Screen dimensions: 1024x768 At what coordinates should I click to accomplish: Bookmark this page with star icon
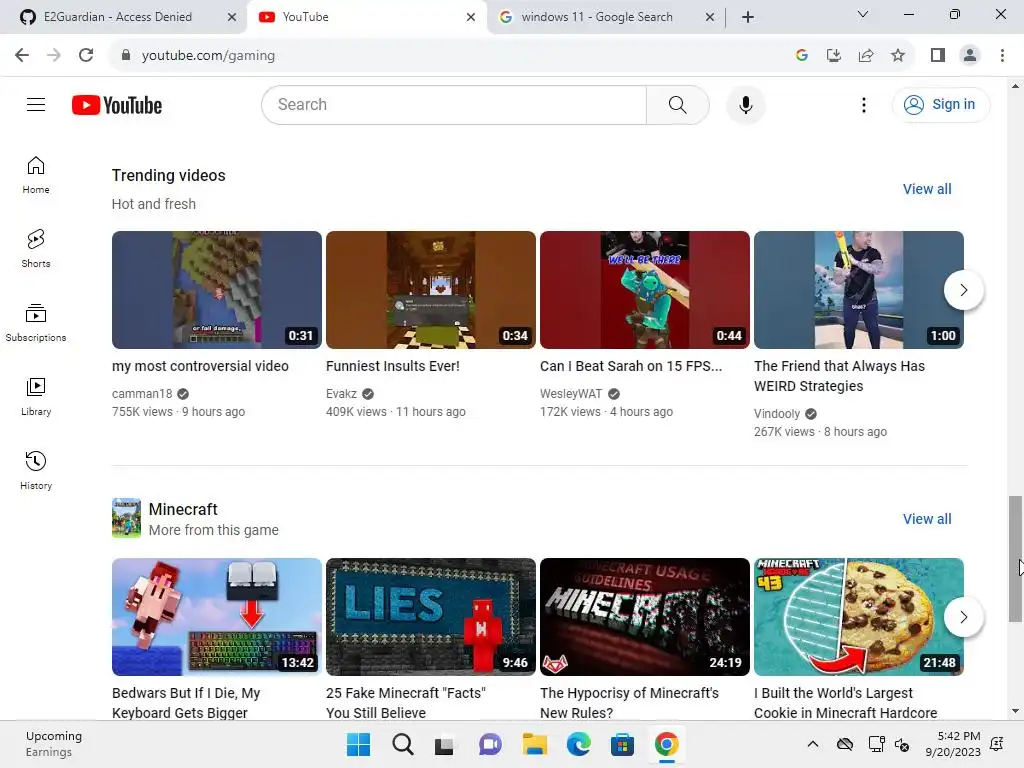898,55
